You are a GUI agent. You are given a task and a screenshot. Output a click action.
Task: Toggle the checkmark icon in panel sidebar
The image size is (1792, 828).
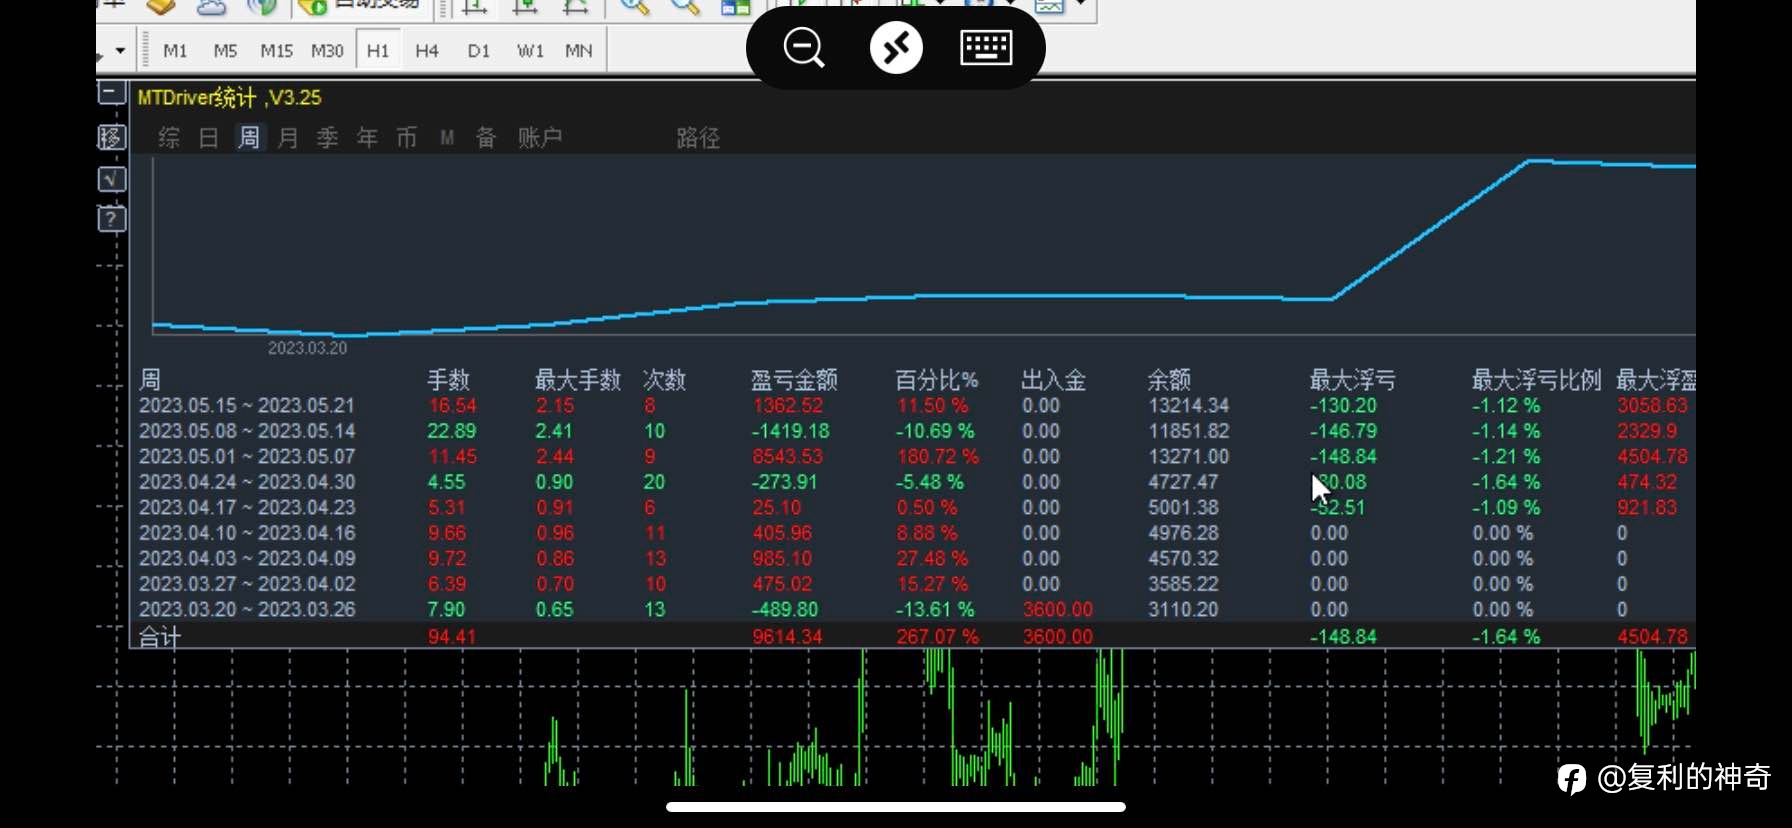(111, 179)
